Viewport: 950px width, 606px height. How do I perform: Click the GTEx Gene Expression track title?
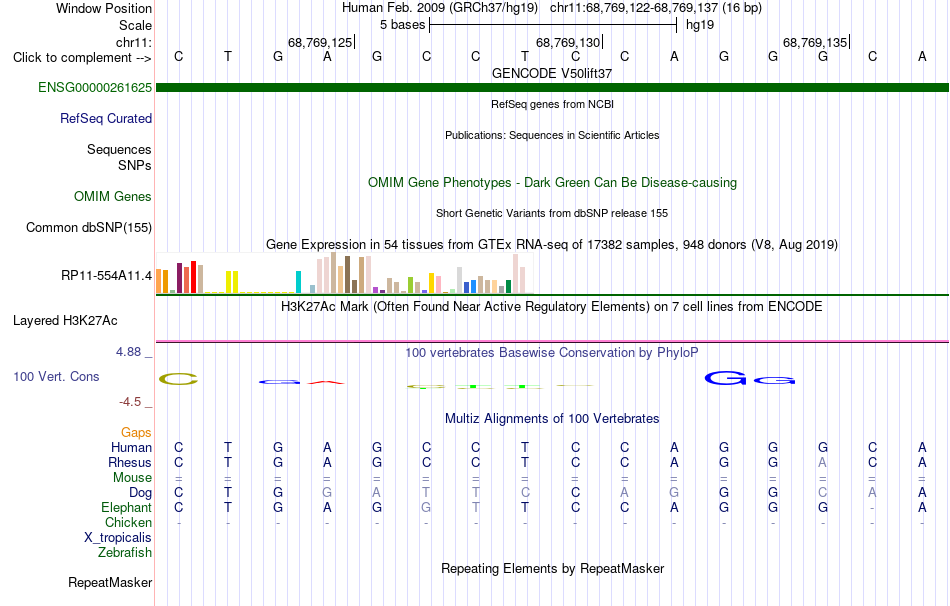[x=552, y=245]
